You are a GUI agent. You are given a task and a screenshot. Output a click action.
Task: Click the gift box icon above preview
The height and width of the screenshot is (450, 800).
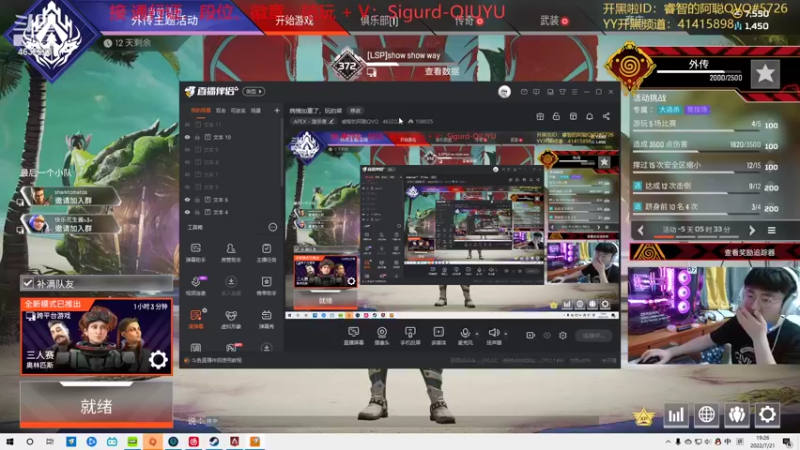pyautogui.click(x=540, y=116)
